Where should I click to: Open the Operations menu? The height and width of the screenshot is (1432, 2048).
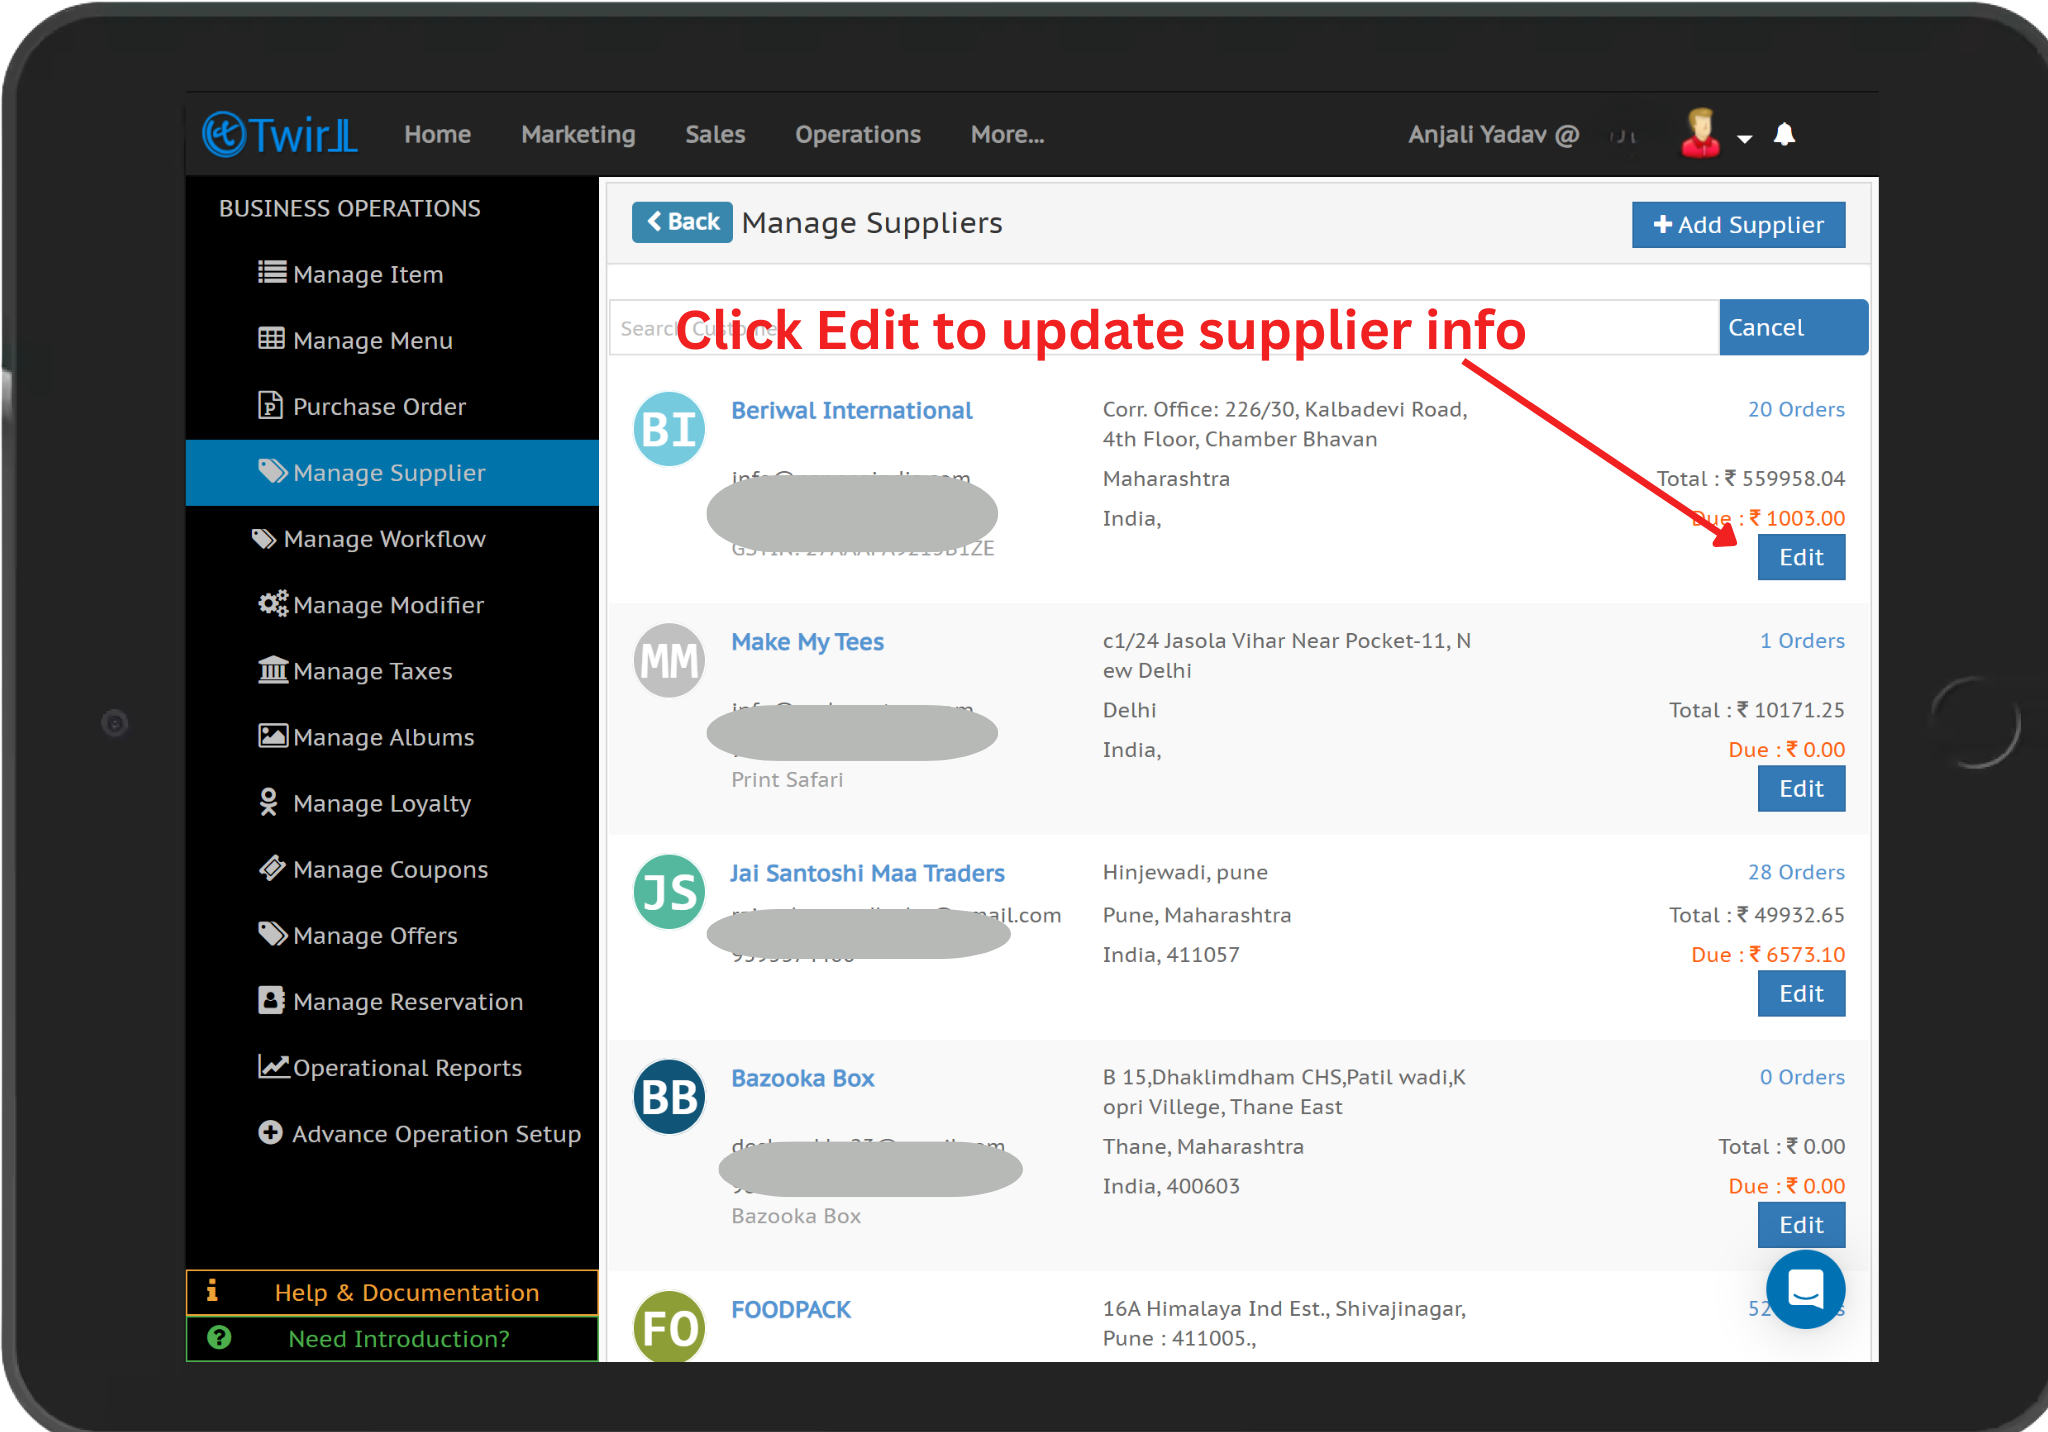tap(857, 134)
